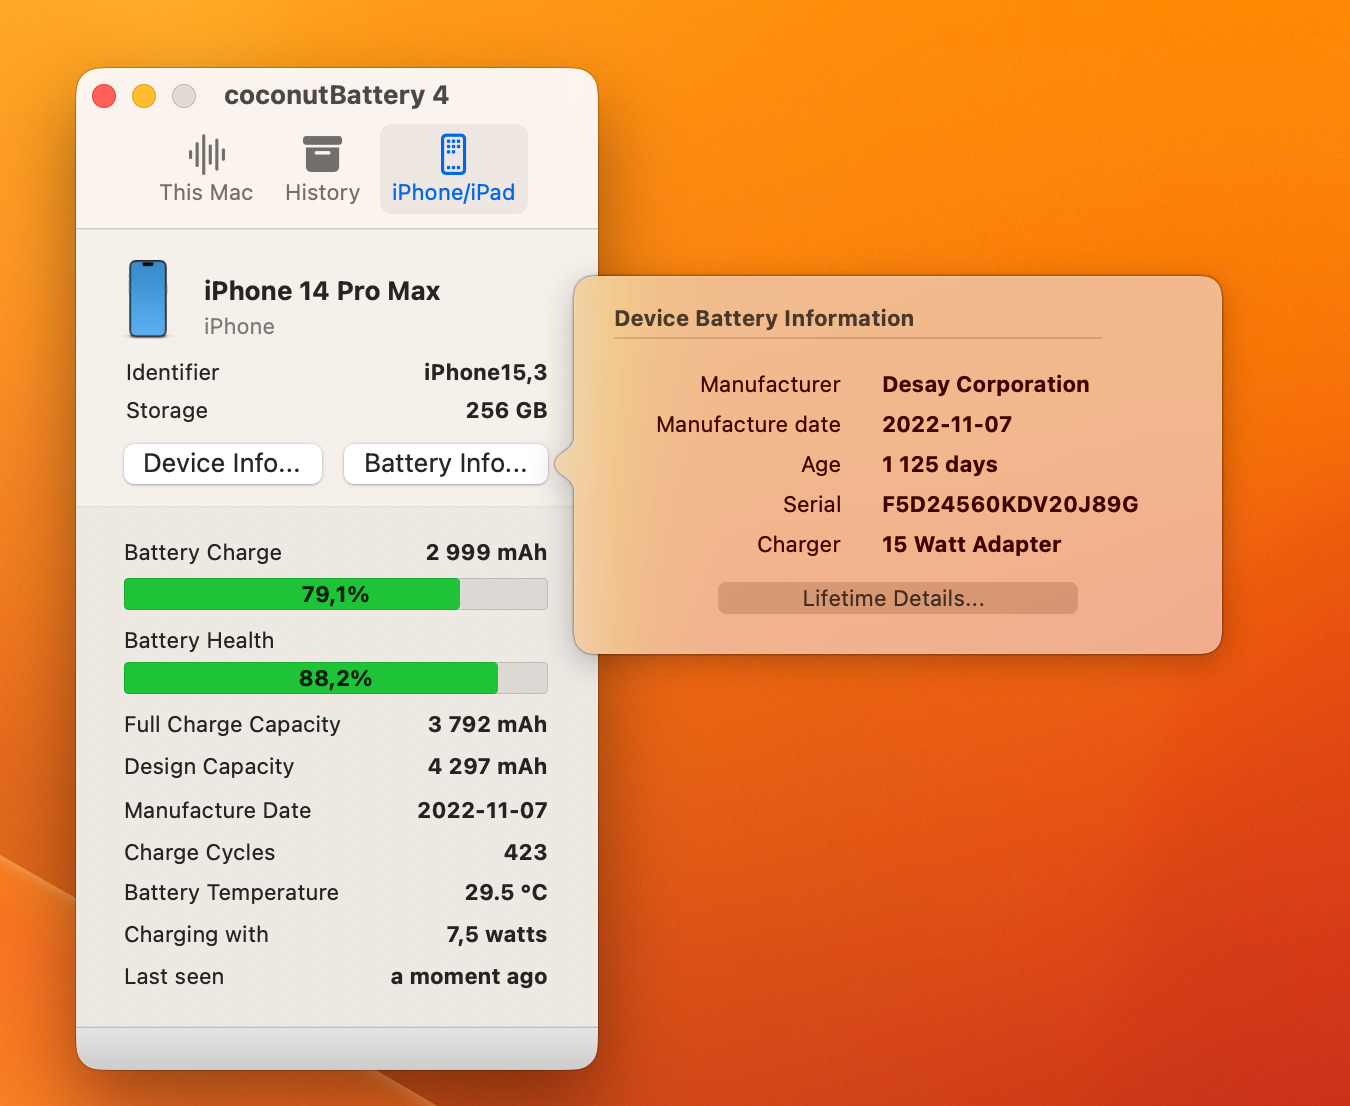The width and height of the screenshot is (1350, 1106).
Task: Select the Age value 1 125 days
Action: (x=939, y=465)
